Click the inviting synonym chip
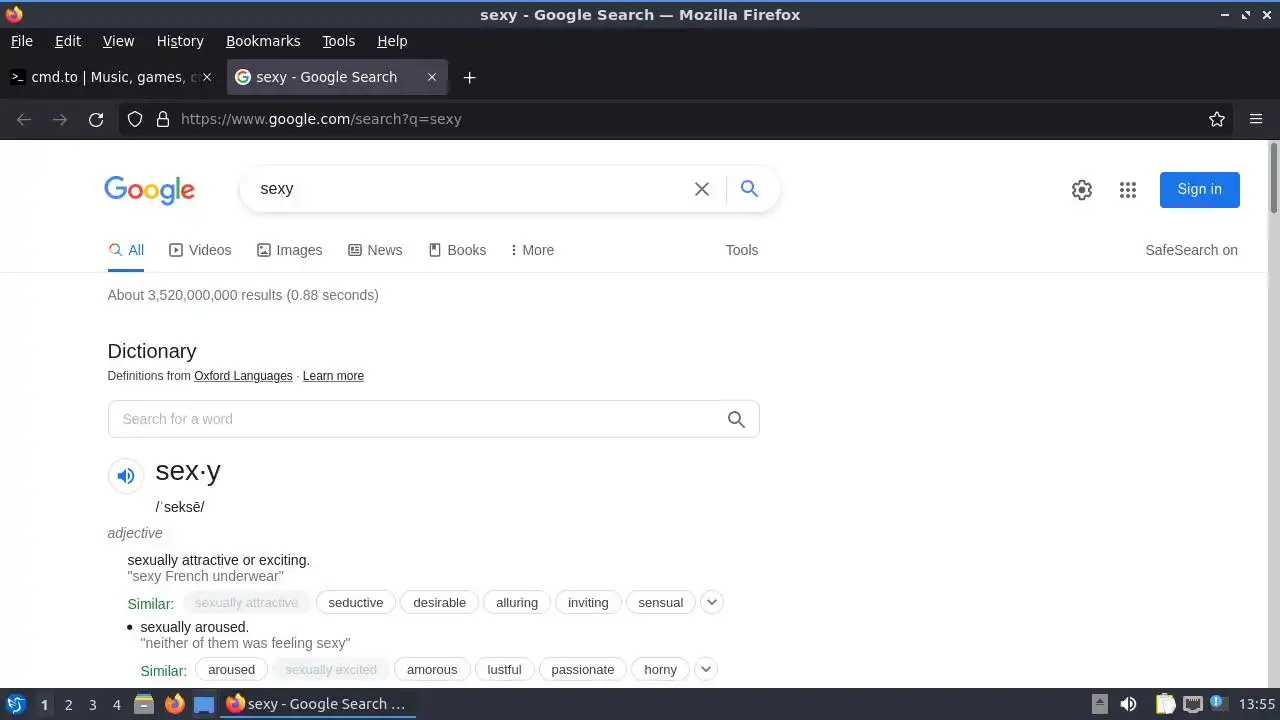This screenshot has width=1280, height=720. point(588,602)
